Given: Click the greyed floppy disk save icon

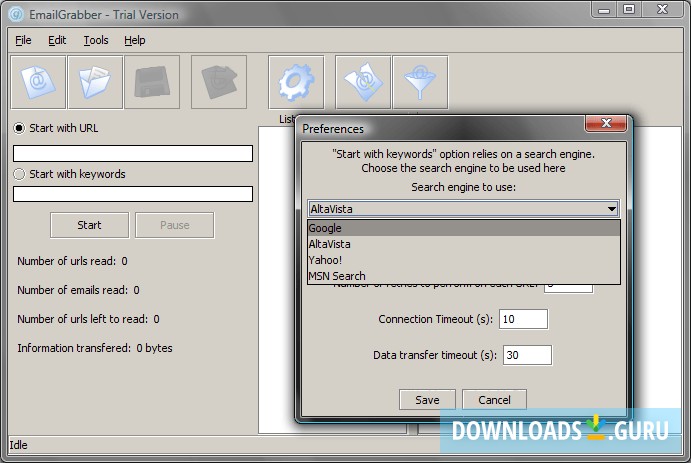Looking at the screenshot, I should point(152,82).
